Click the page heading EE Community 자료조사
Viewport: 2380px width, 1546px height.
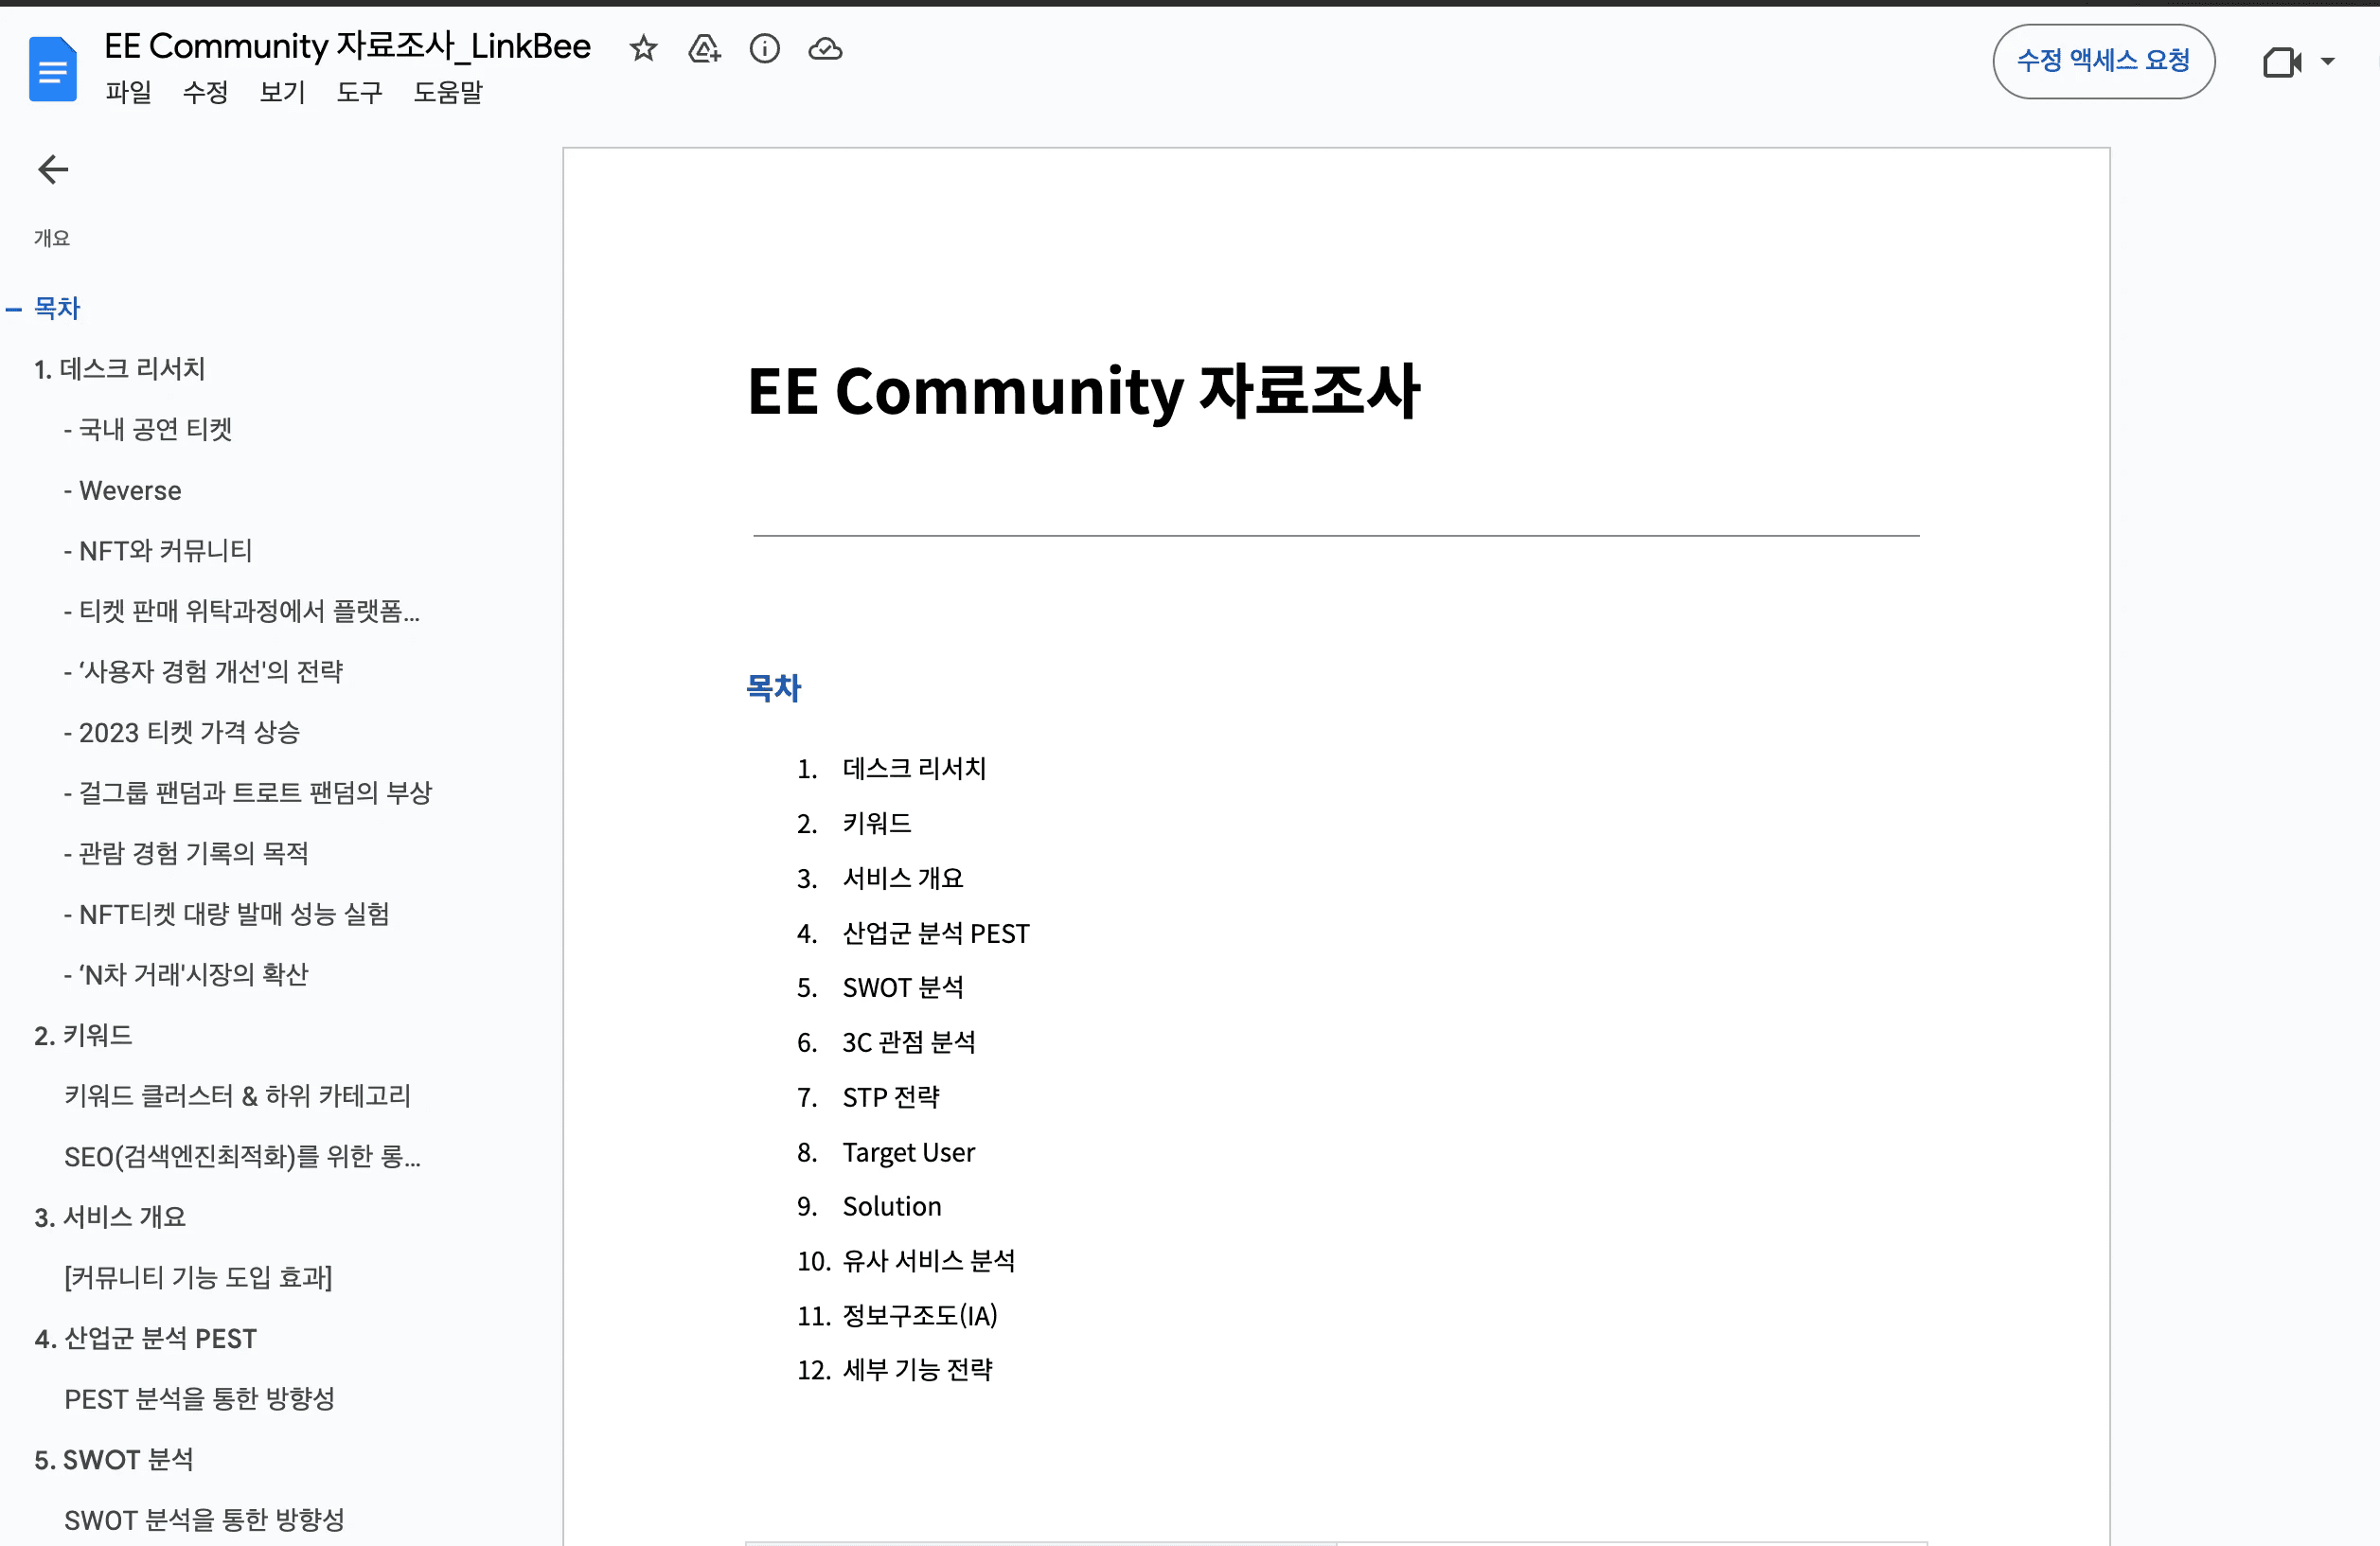[1083, 390]
